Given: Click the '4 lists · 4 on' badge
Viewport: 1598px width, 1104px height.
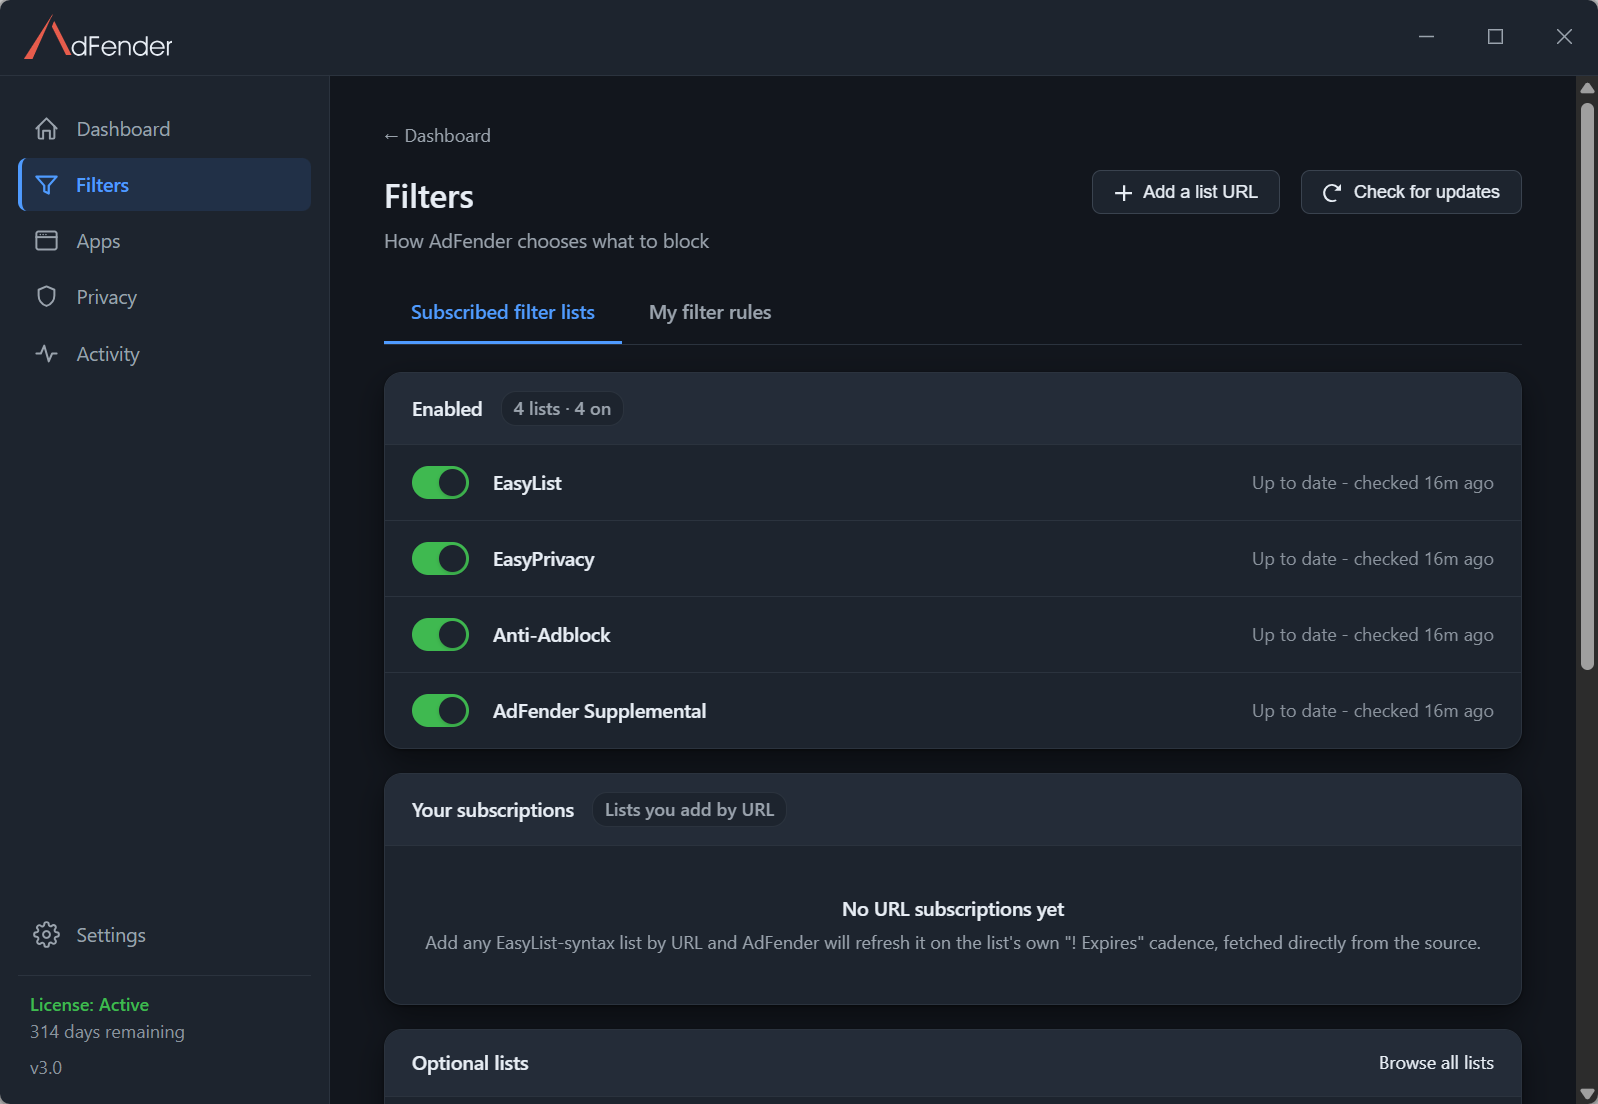Looking at the screenshot, I should tap(562, 409).
